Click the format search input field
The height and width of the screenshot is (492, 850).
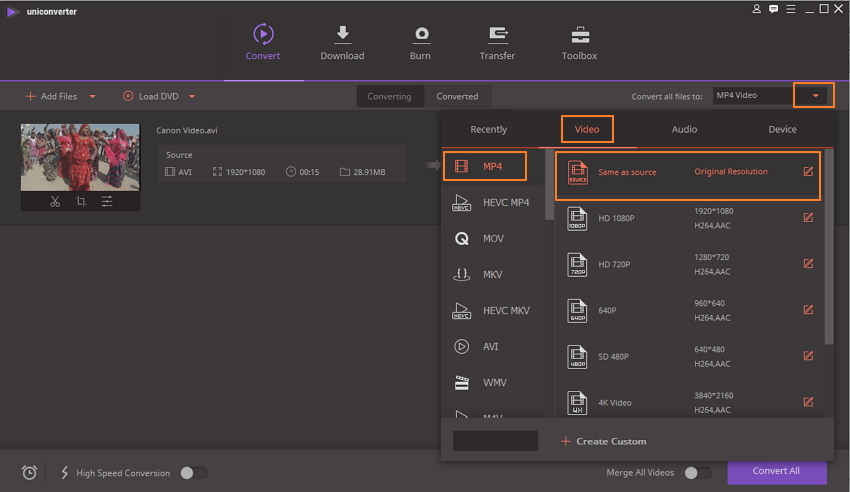(495, 441)
